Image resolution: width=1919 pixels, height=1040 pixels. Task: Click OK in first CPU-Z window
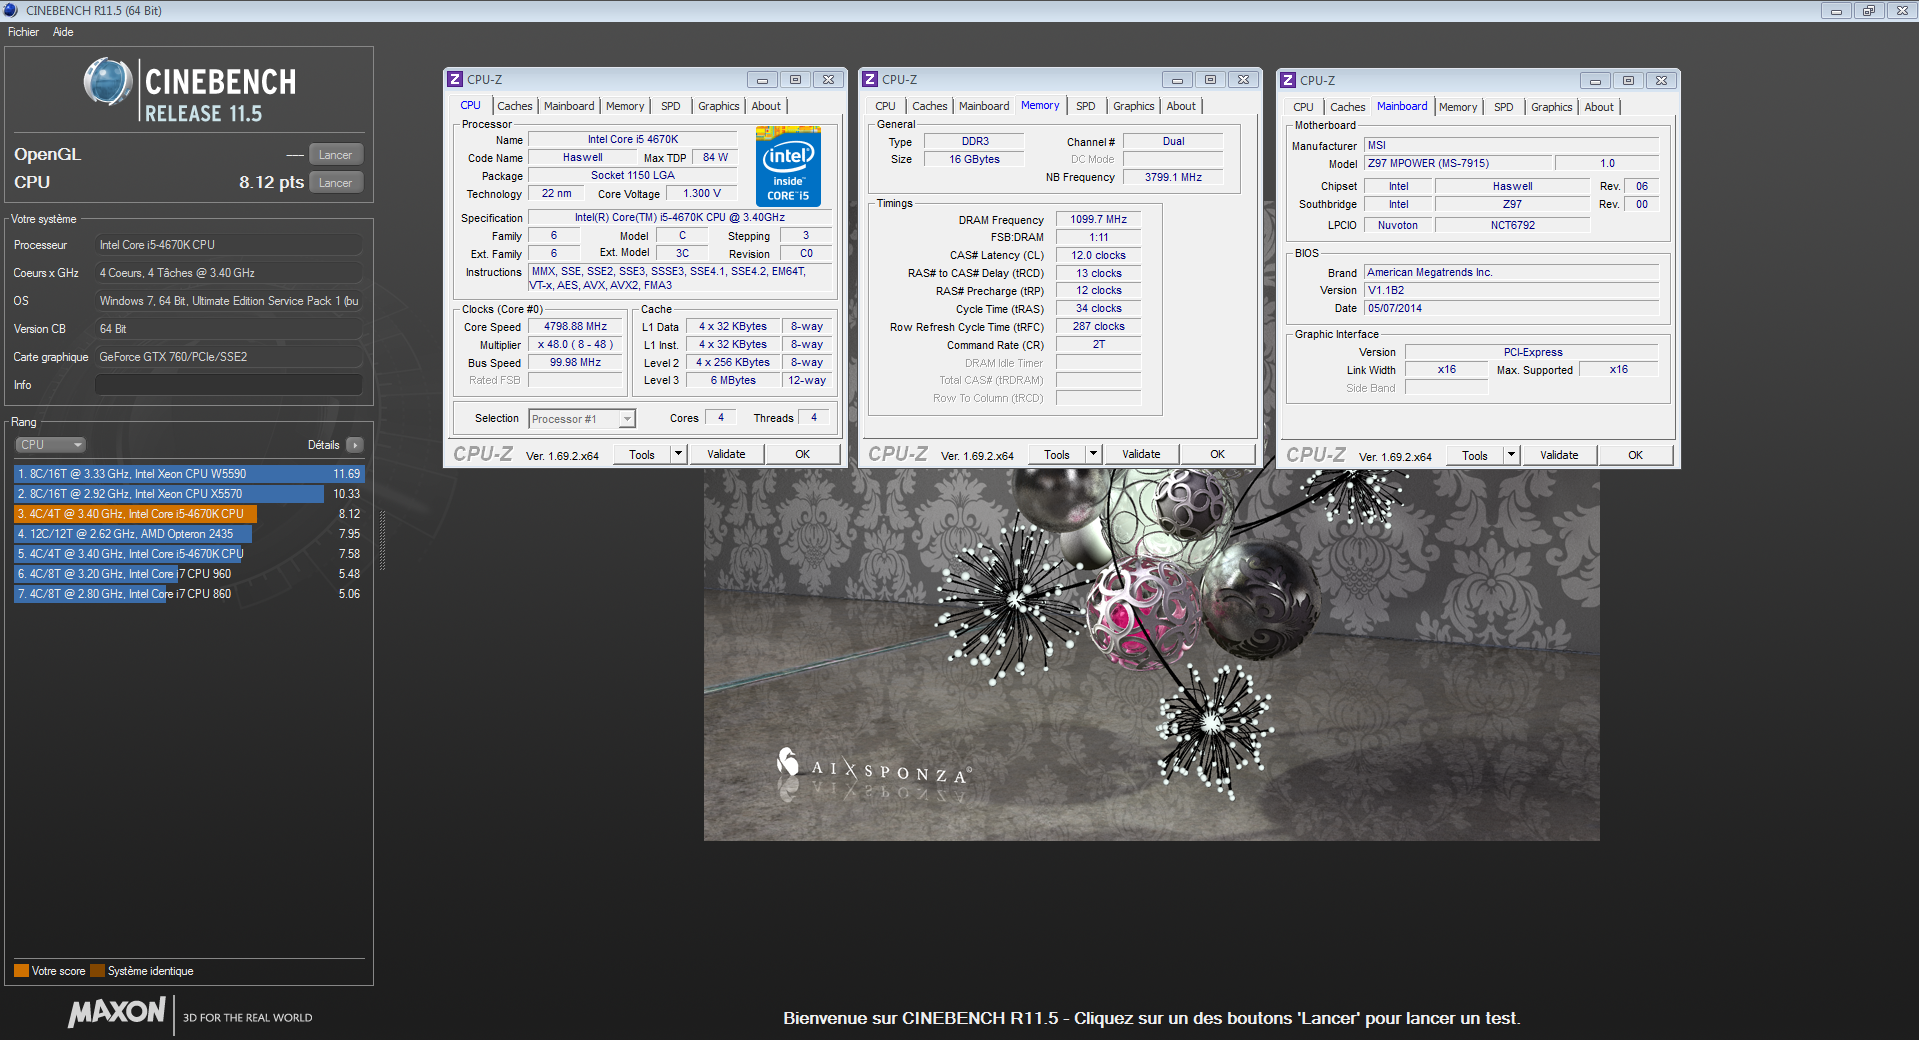pos(802,454)
